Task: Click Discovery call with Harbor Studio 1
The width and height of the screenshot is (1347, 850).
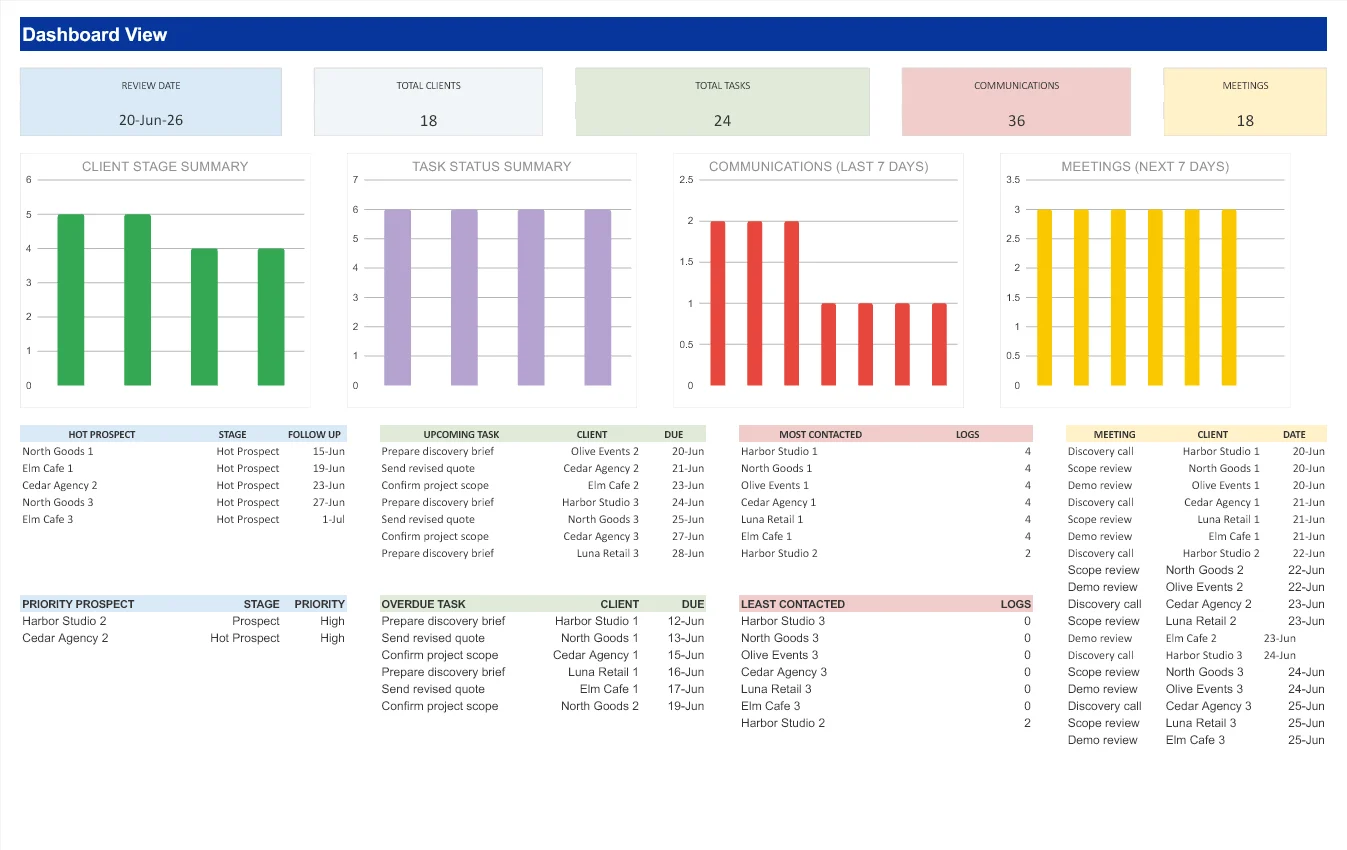Action: [1100, 452]
